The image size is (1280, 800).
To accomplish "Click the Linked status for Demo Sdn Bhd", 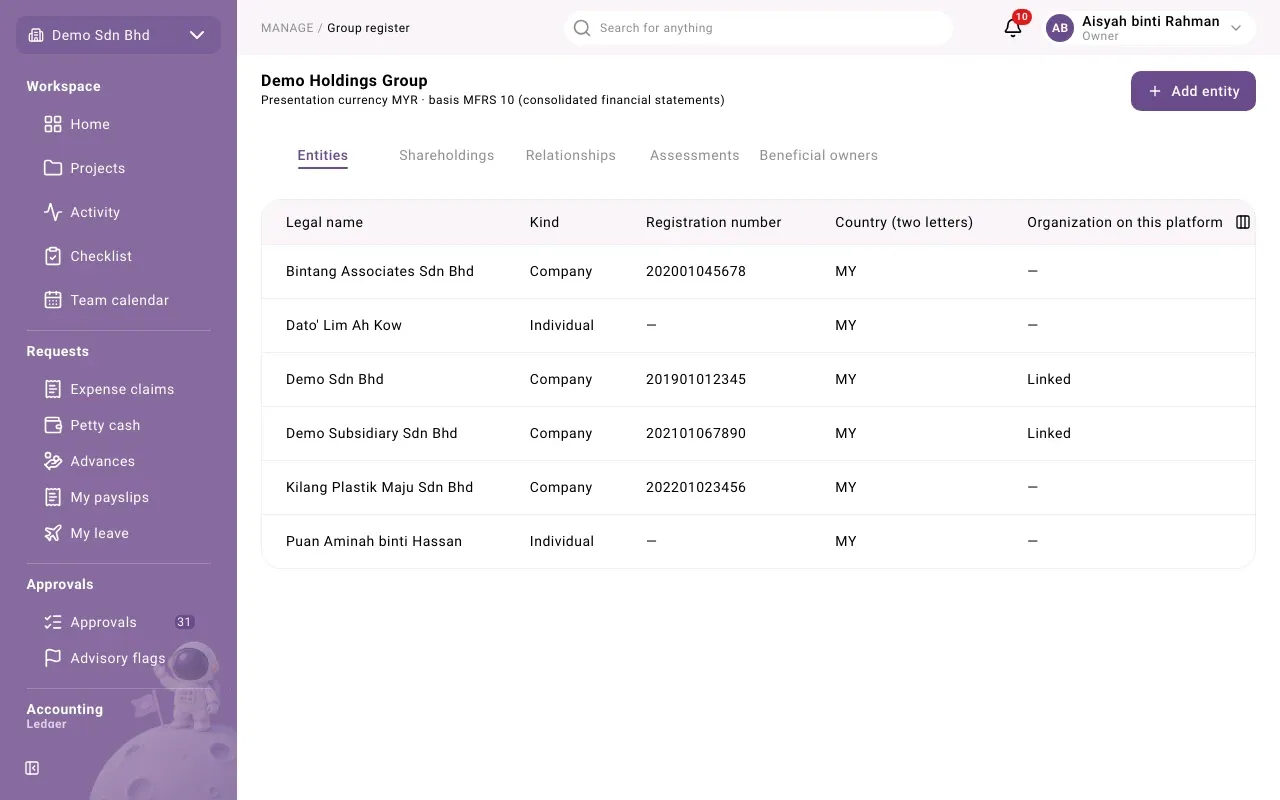I will (1049, 379).
